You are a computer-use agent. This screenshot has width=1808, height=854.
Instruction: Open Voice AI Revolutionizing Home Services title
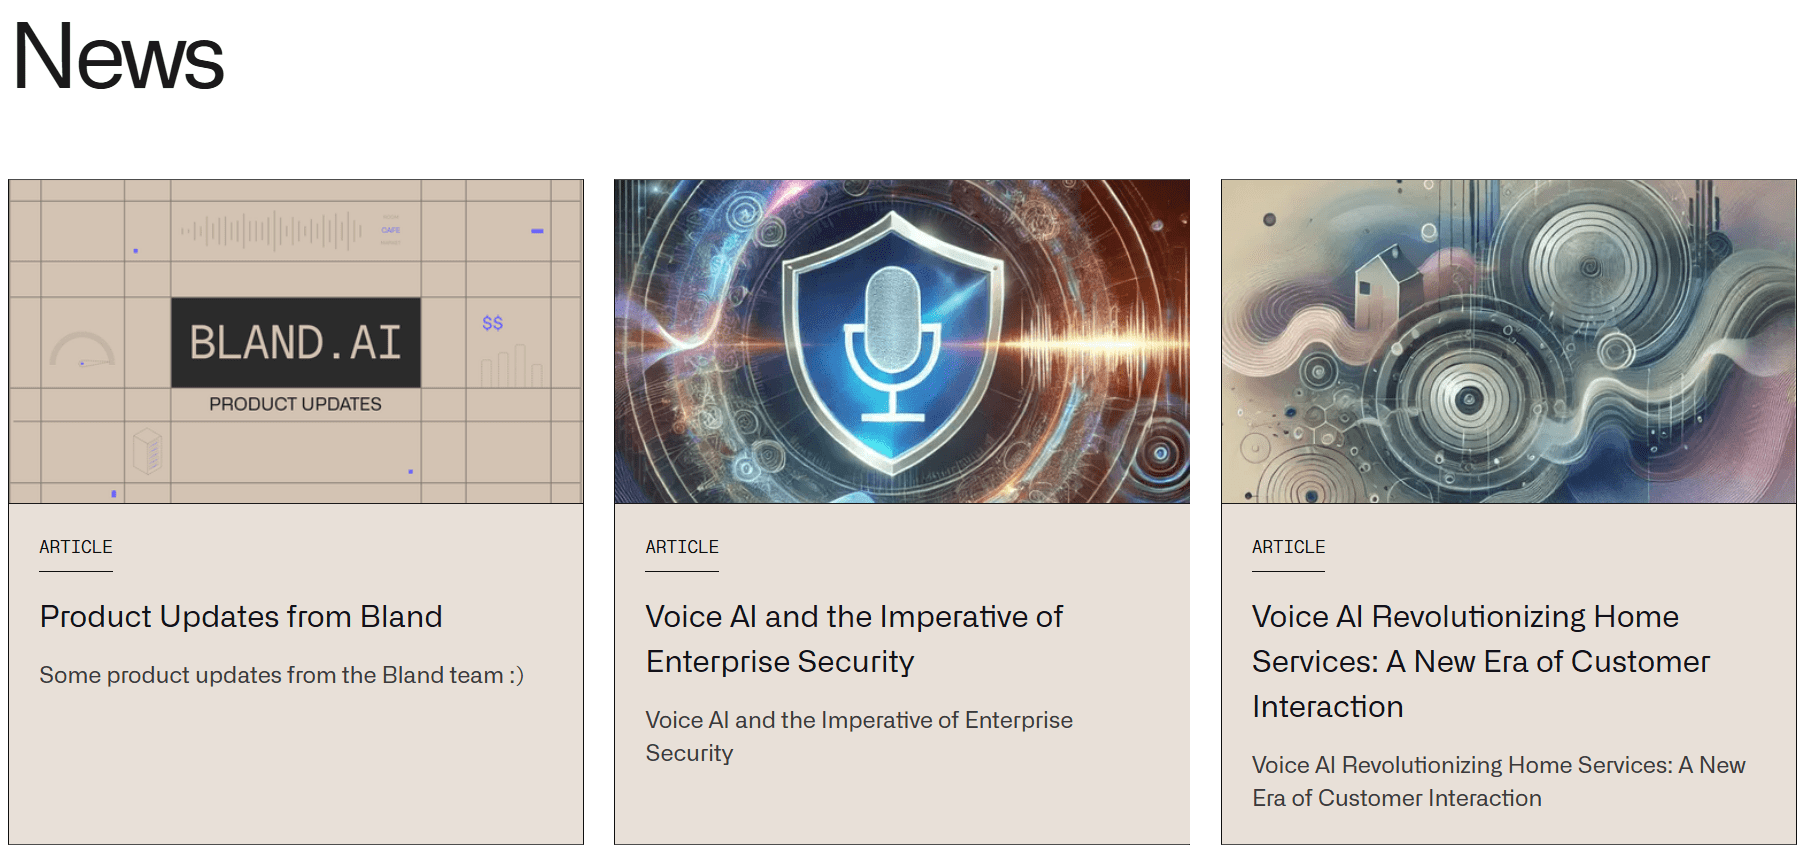1480,661
